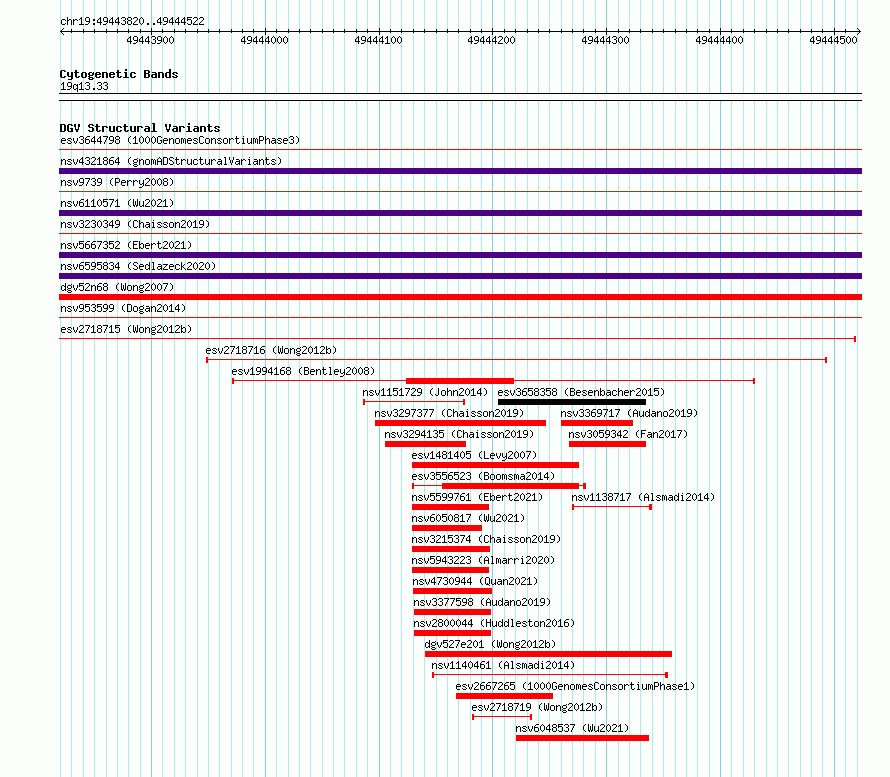This screenshot has height=777, width=890.
Task: Click the nsv5599761 (Ebert2021) label
Action: coord(477,497)
